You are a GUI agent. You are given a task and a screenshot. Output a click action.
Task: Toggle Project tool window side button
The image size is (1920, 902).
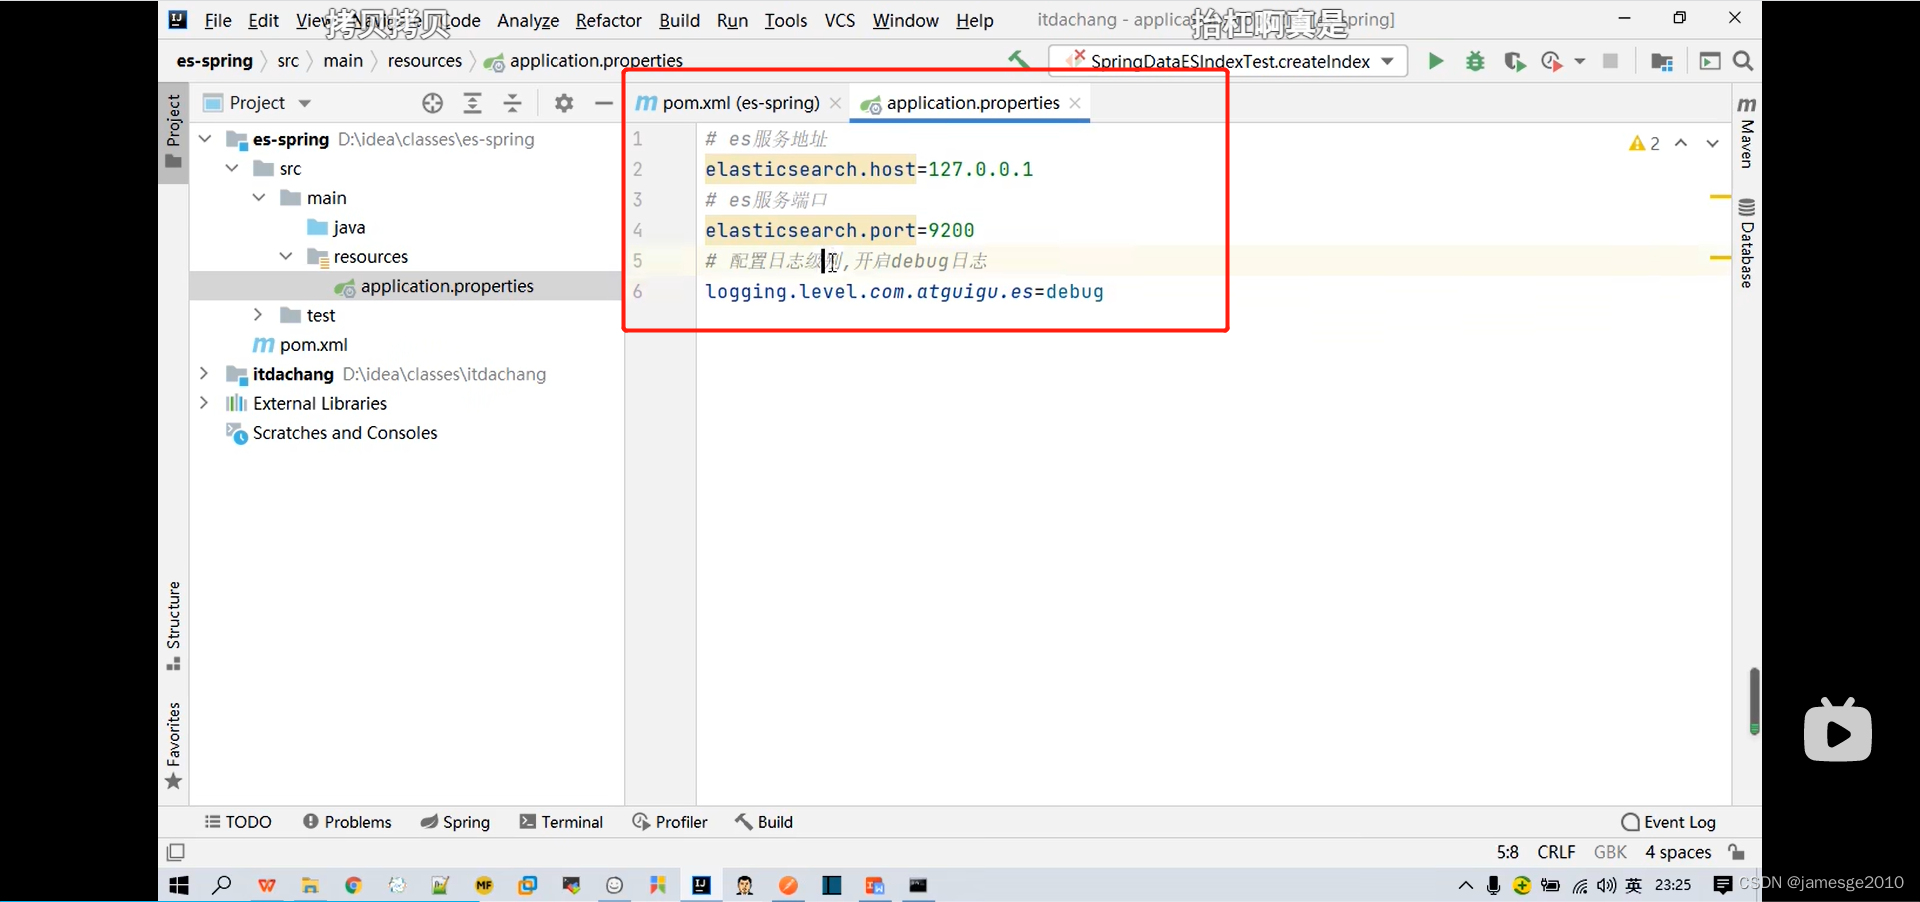(x=174, y=131)
